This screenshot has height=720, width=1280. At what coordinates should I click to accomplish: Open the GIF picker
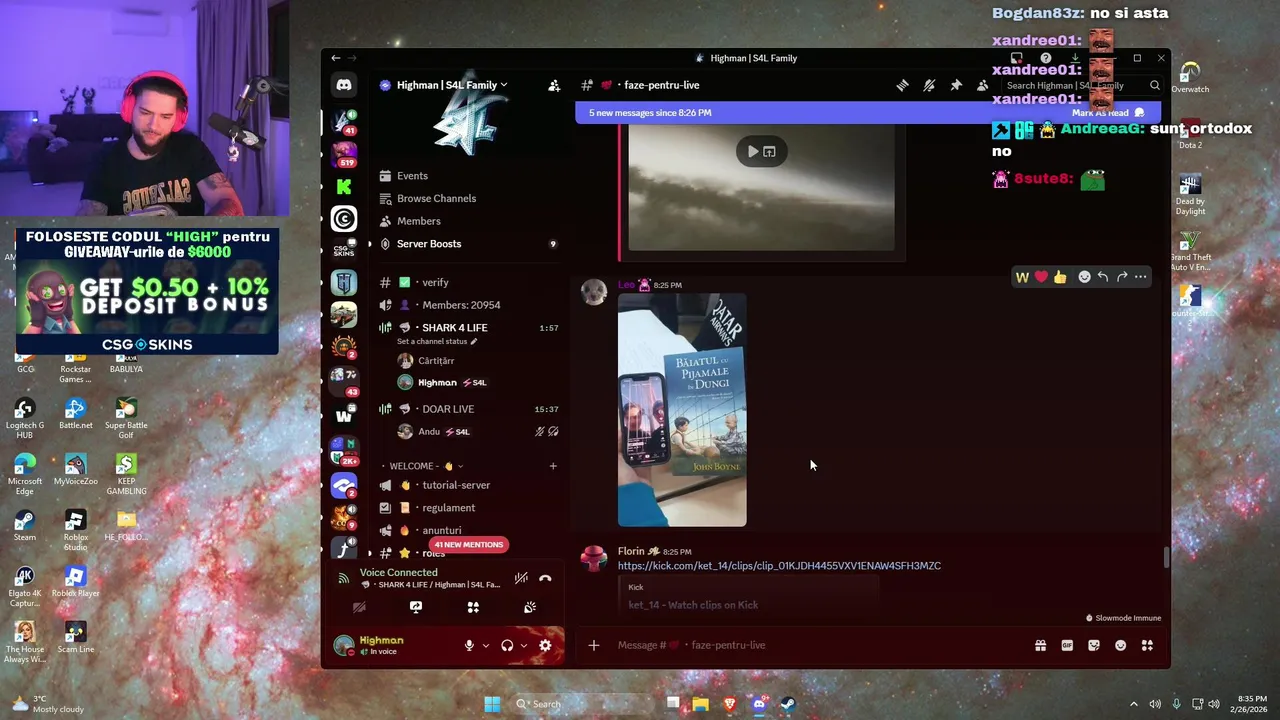click(1067, 646)
